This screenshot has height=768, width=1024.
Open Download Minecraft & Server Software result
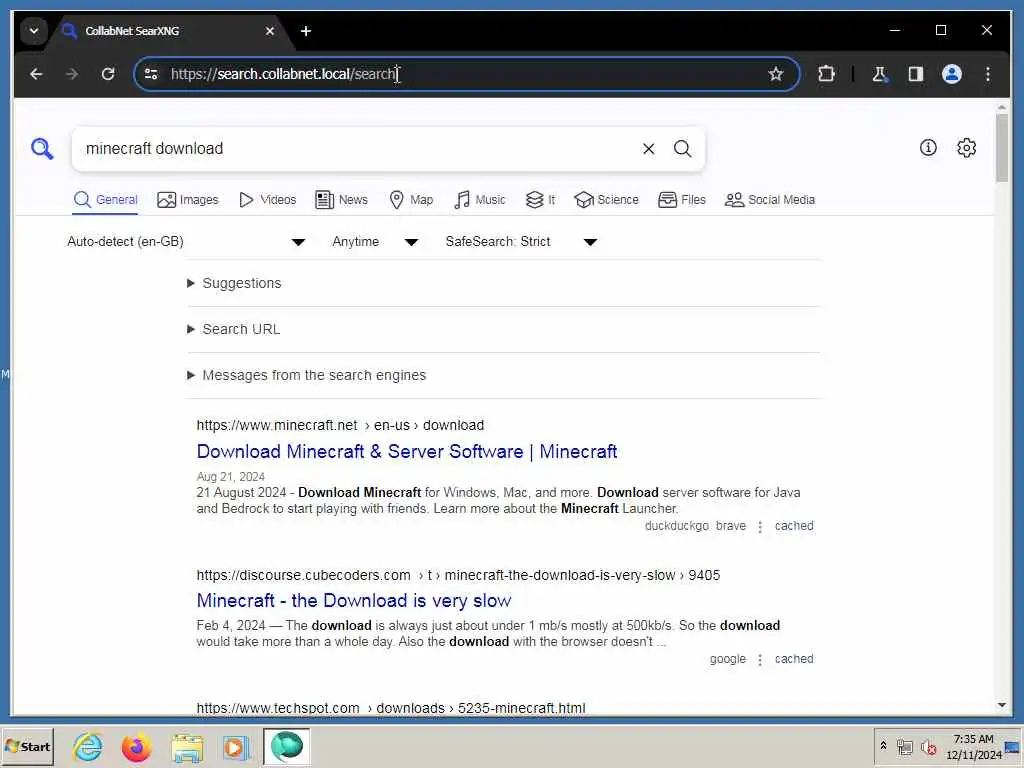pos(407,452)
